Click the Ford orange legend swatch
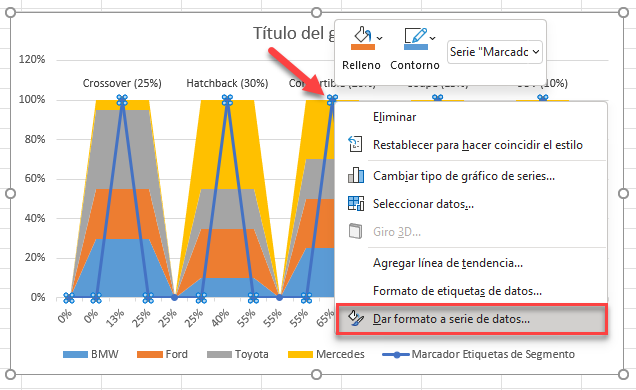The image size is (636, 390). point(150,354)
